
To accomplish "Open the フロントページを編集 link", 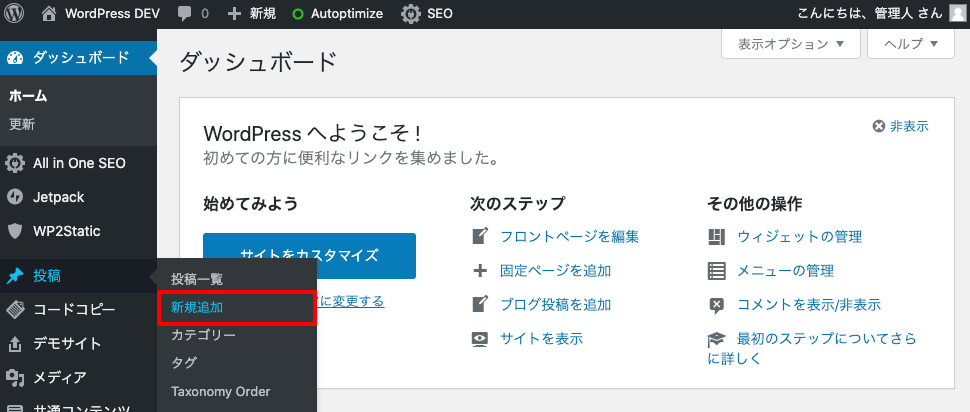I will tap(569, 237).
